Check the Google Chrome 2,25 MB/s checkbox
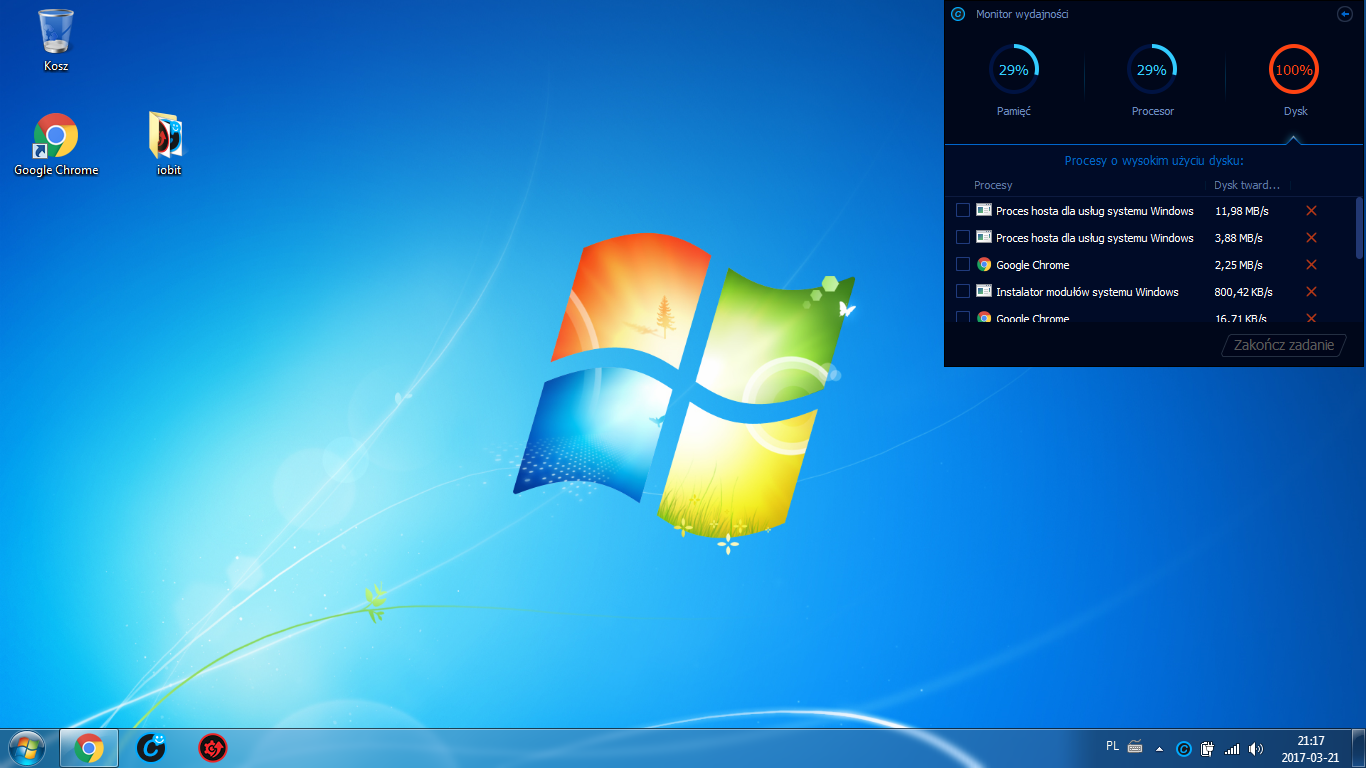 tap(963, 264)
